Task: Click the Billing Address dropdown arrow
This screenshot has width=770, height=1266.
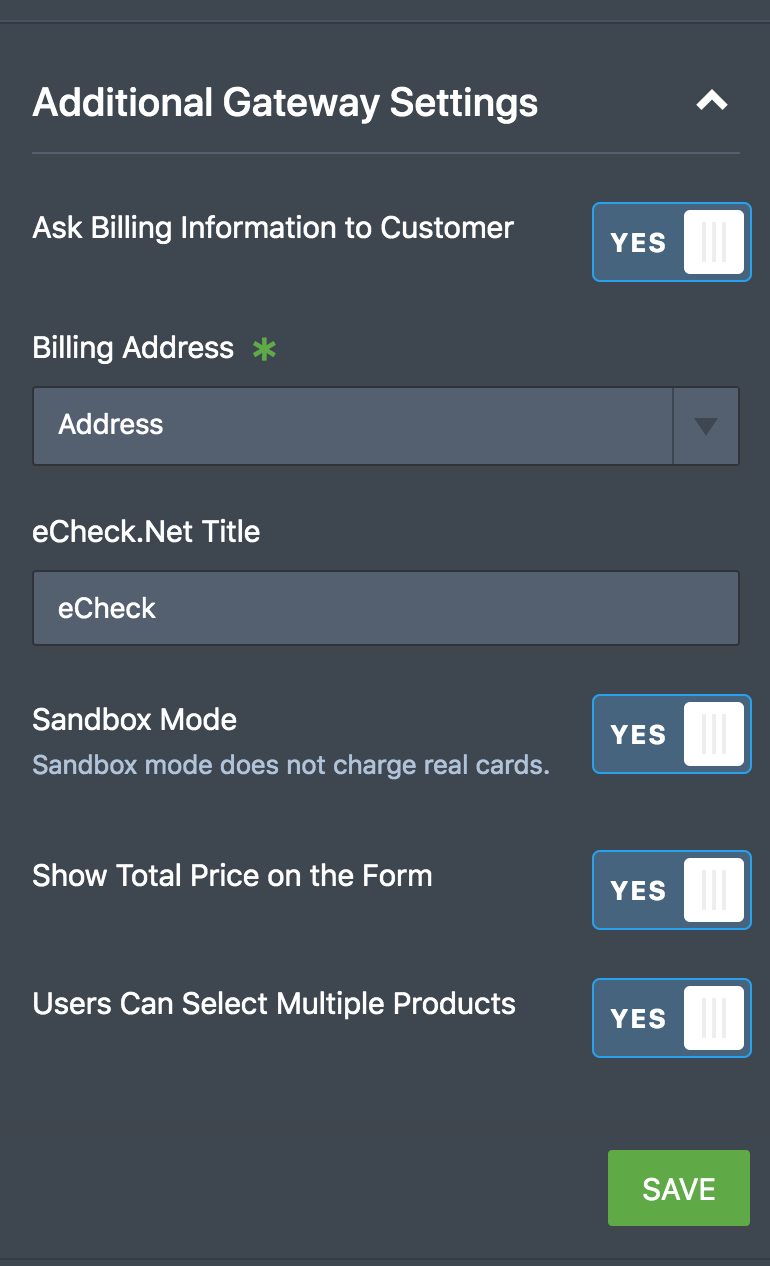Action: [x=706, y=426]
